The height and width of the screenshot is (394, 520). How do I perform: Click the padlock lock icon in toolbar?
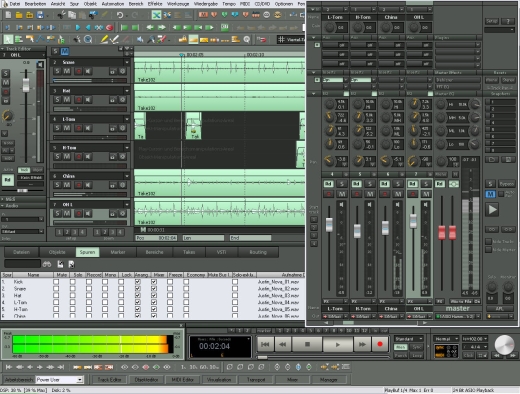(182, 40)
